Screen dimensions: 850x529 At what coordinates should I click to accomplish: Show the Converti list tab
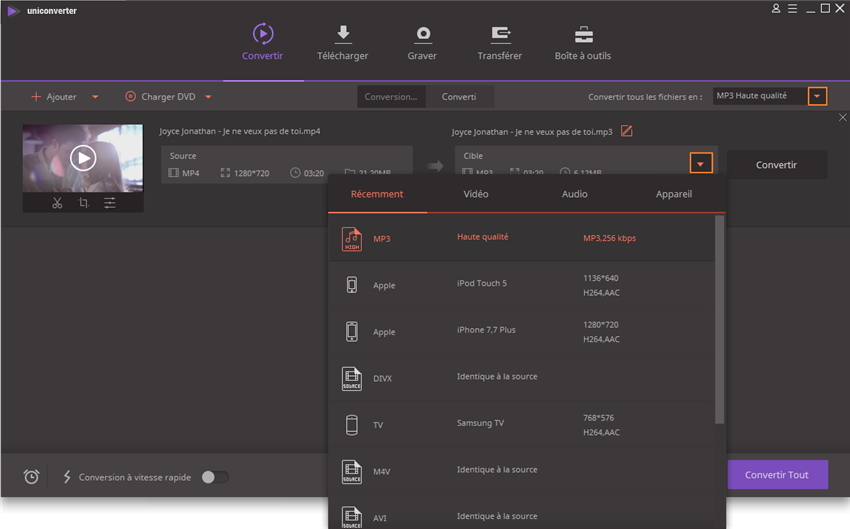click(x=459, y=96)
